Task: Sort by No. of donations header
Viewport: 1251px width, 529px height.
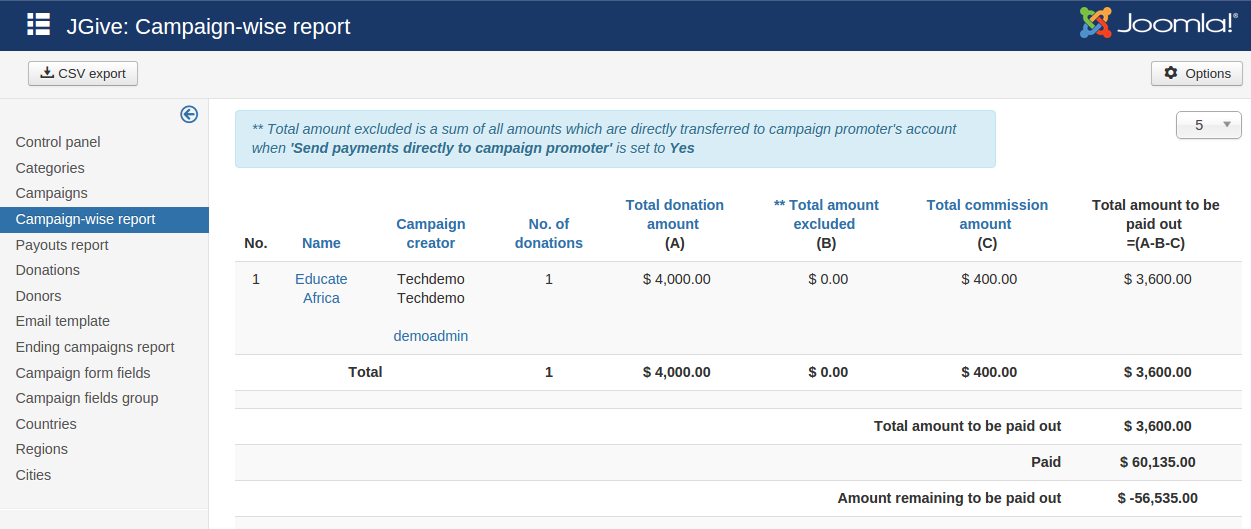Action: [549, 233]
